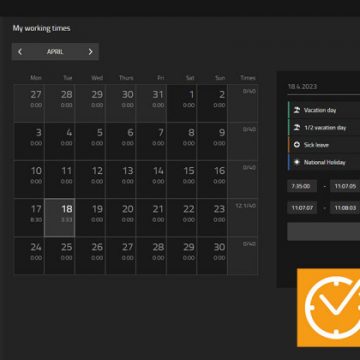Select National Holiday entry
The width and height of the screenshot is (360, 360).
point(324,162)
